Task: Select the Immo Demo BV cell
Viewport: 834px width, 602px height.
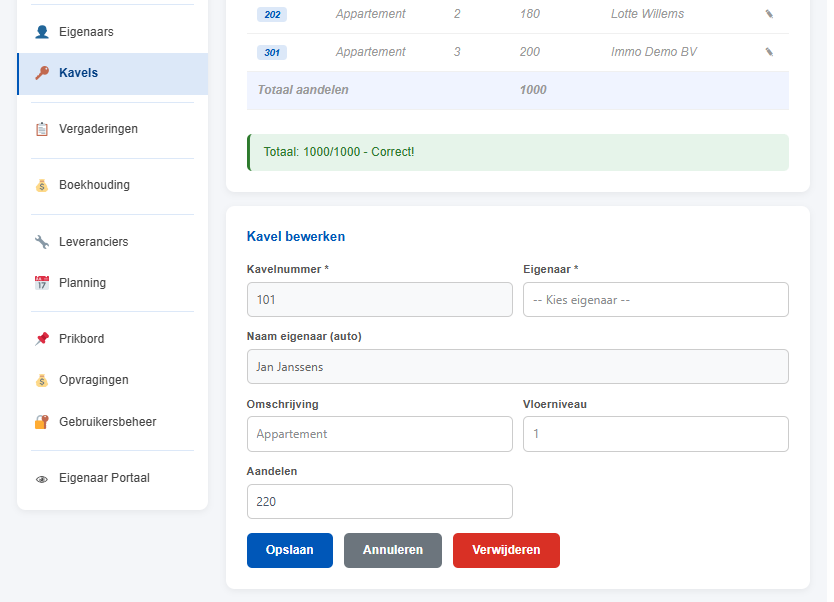Action: [654, 52]
